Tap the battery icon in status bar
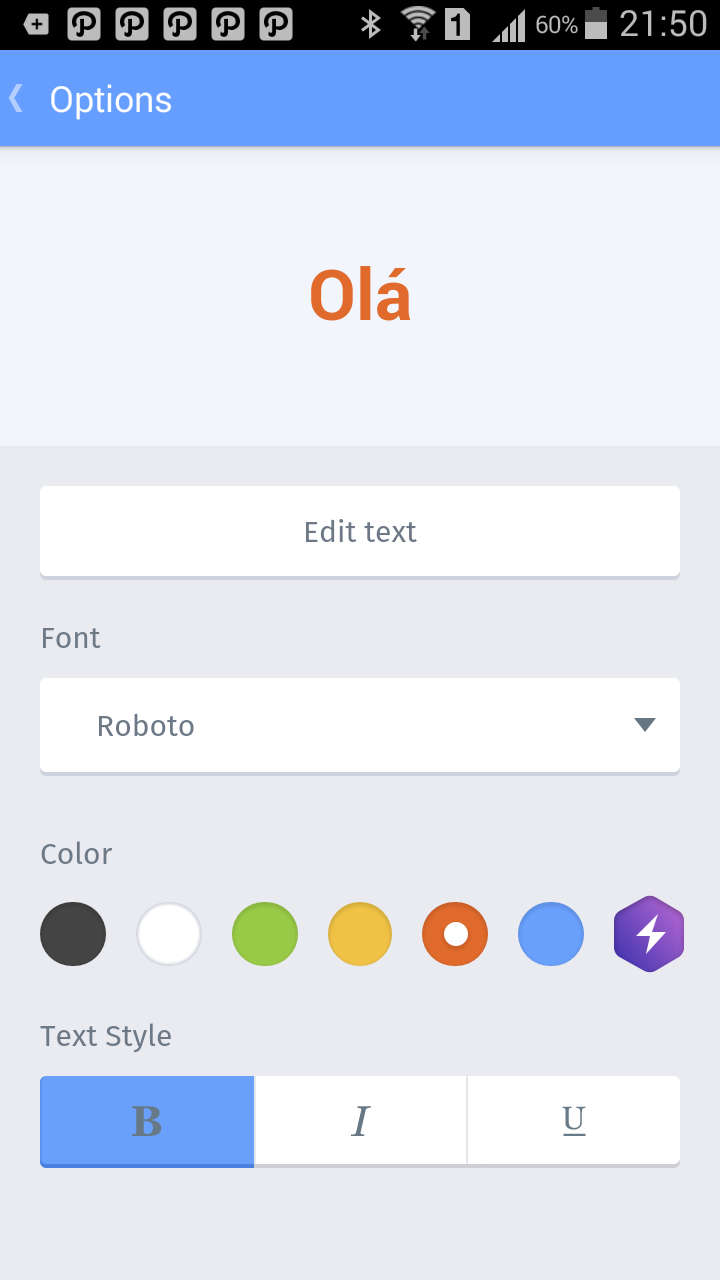This screenshot has height=1280, width=720. click(596, 24)
